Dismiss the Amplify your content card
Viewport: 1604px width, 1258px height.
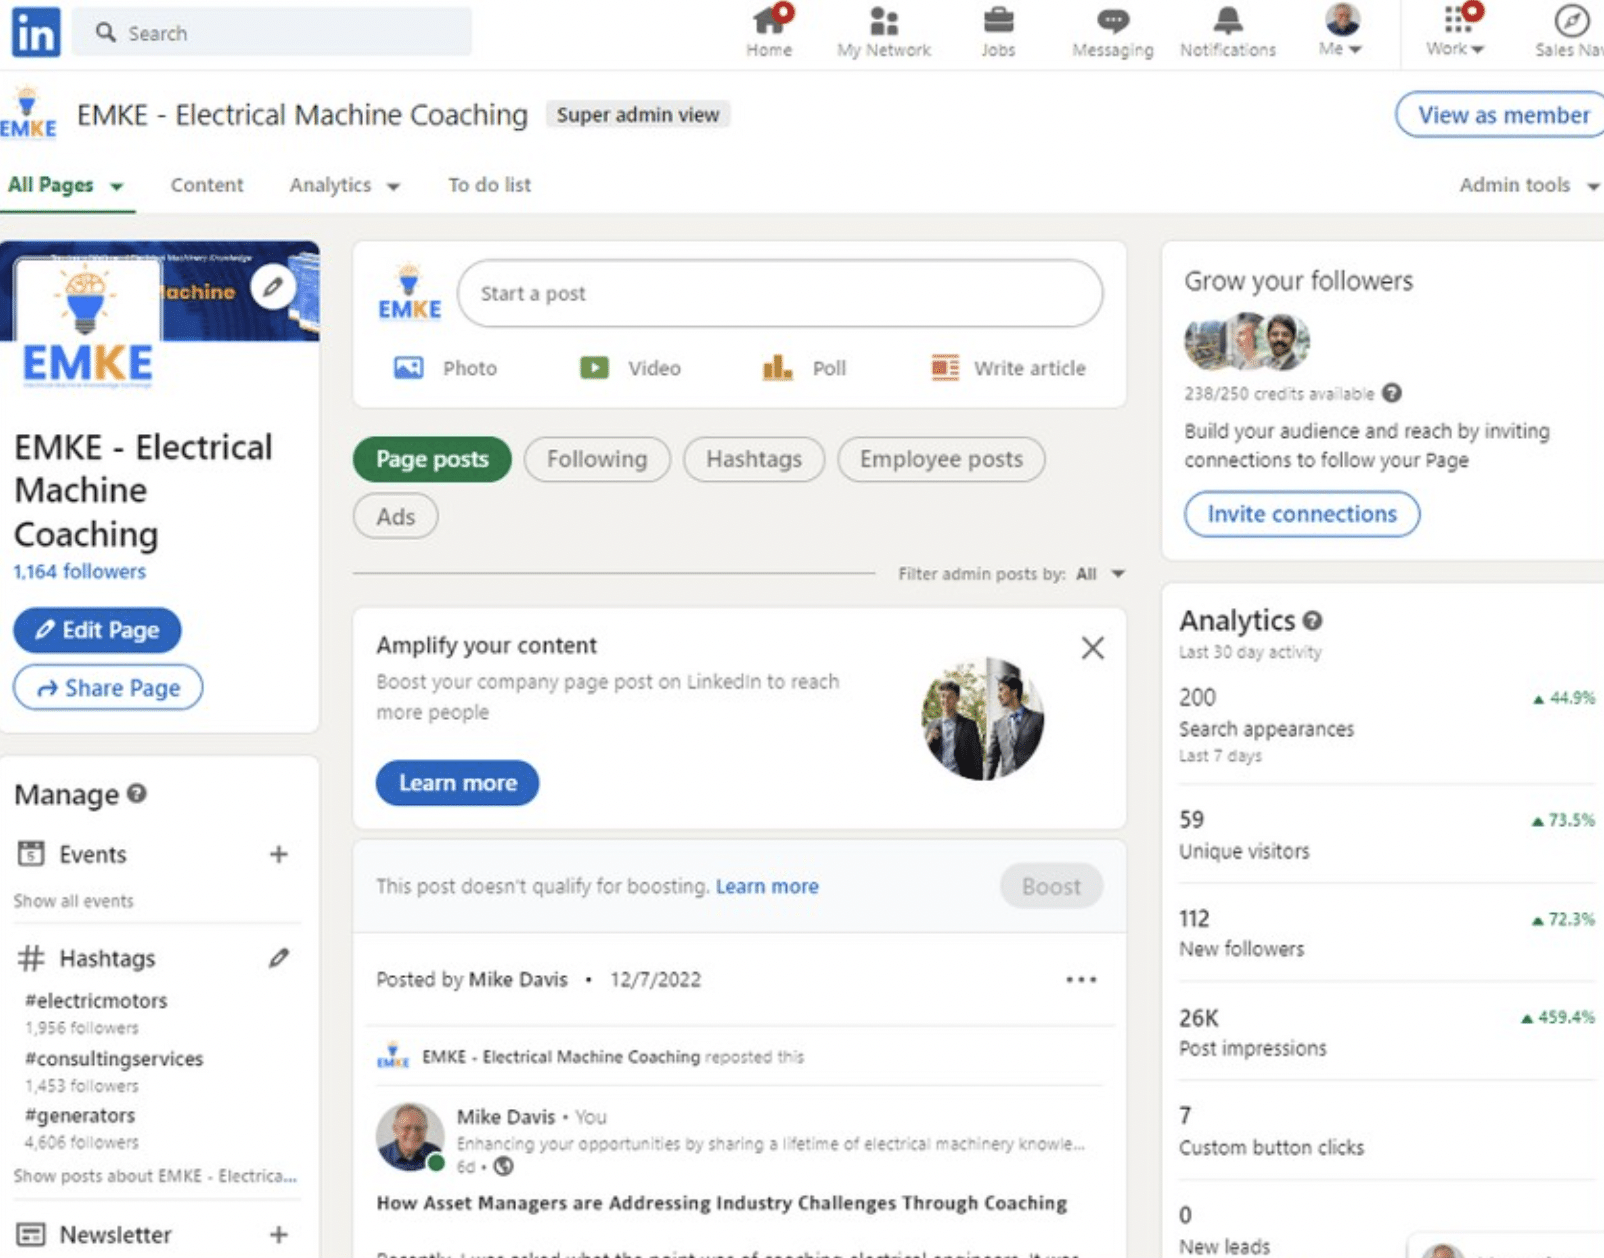point(1092,648)
